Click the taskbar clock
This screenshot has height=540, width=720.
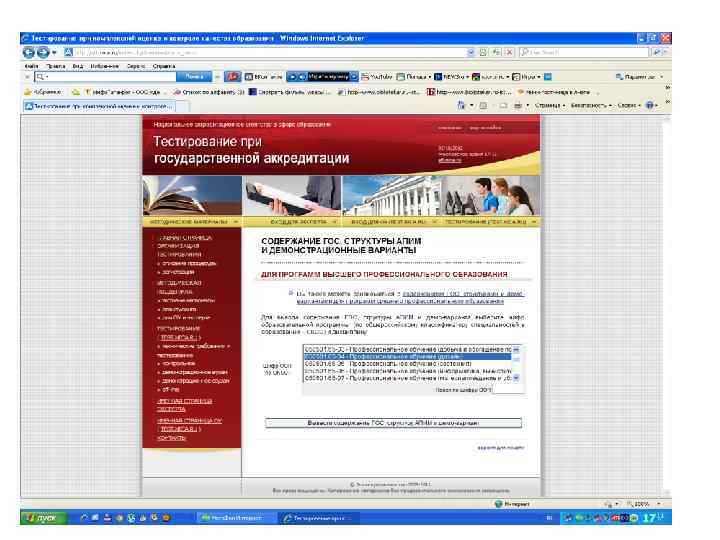pos(653,518)
